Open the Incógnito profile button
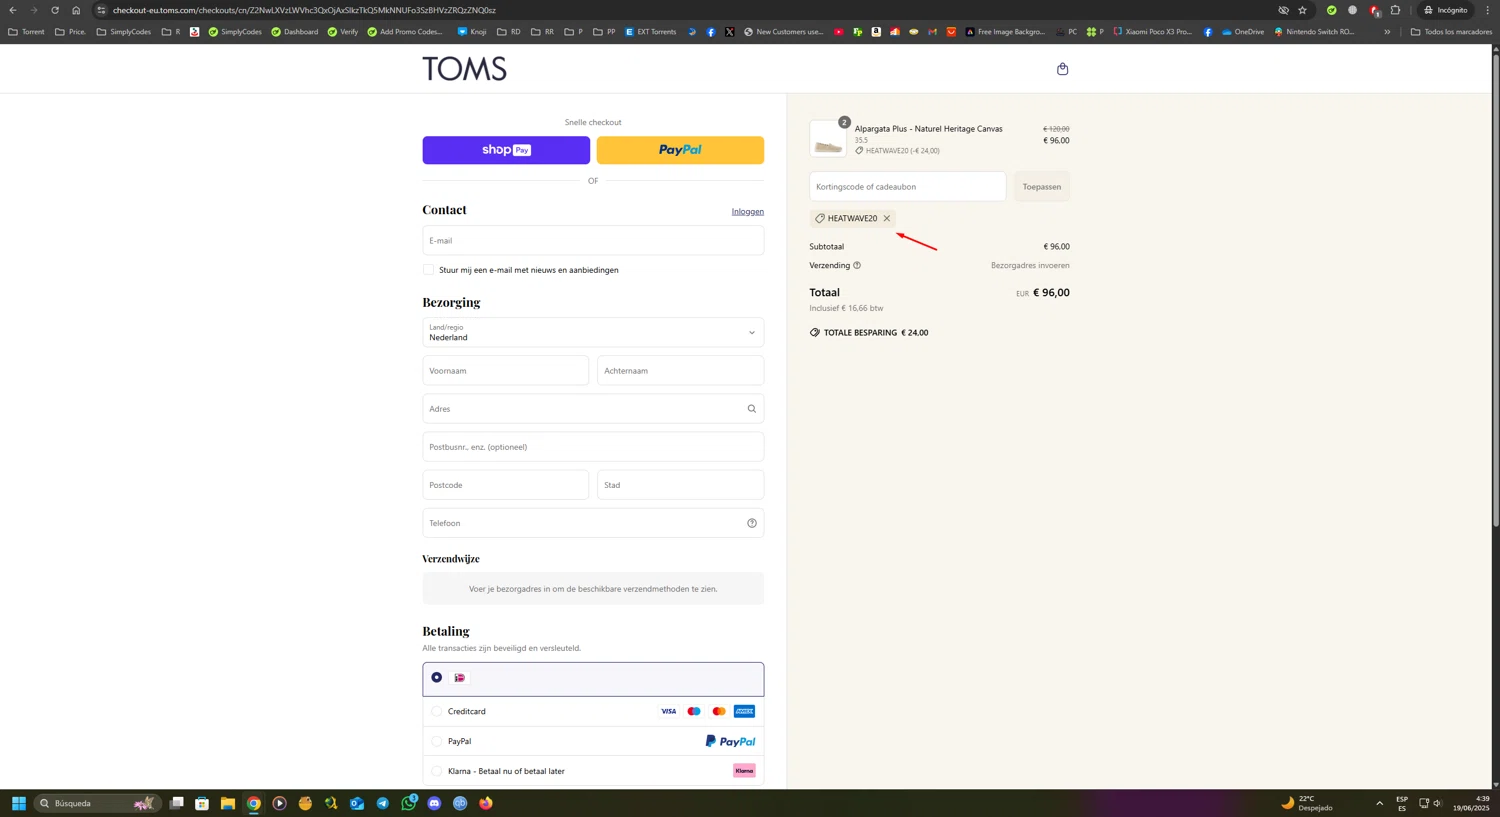The width and height of the screenshot is (1500, 817). coord(1446,10)
